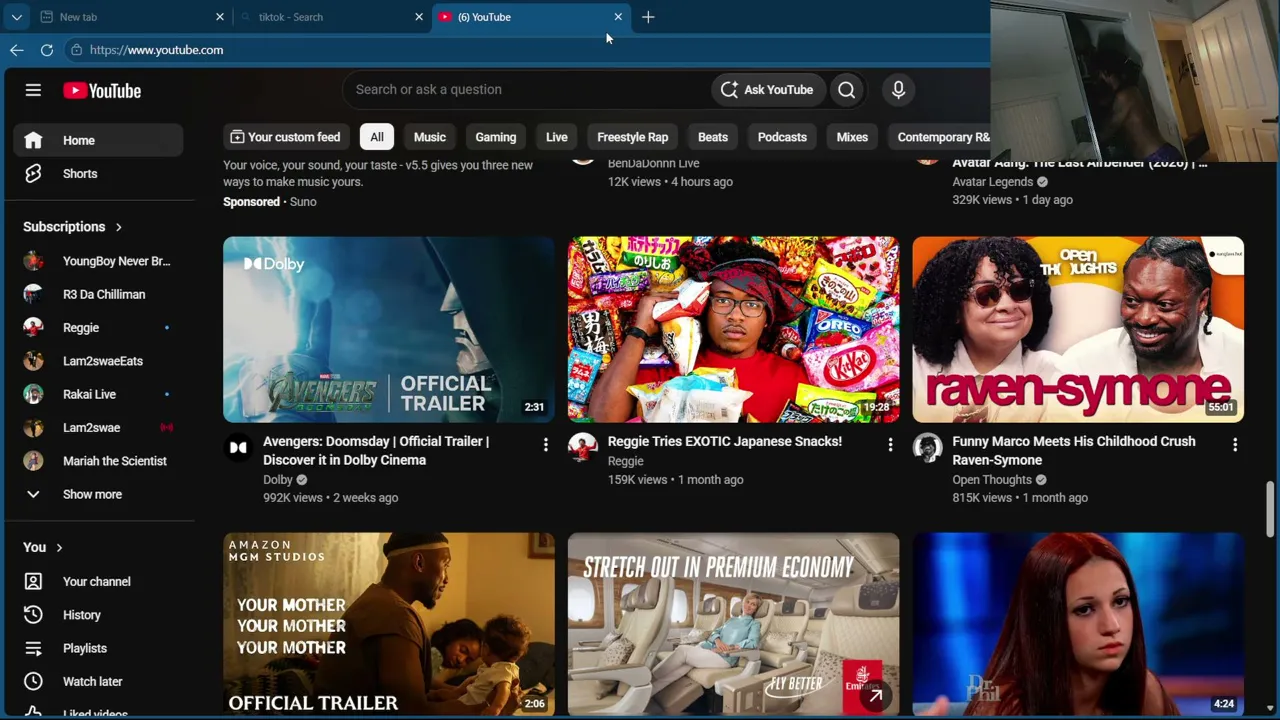The width and height of the screenshot is (1280, 720).
Task: Open Playlists in the sidebar
Action: pos(98,648)
